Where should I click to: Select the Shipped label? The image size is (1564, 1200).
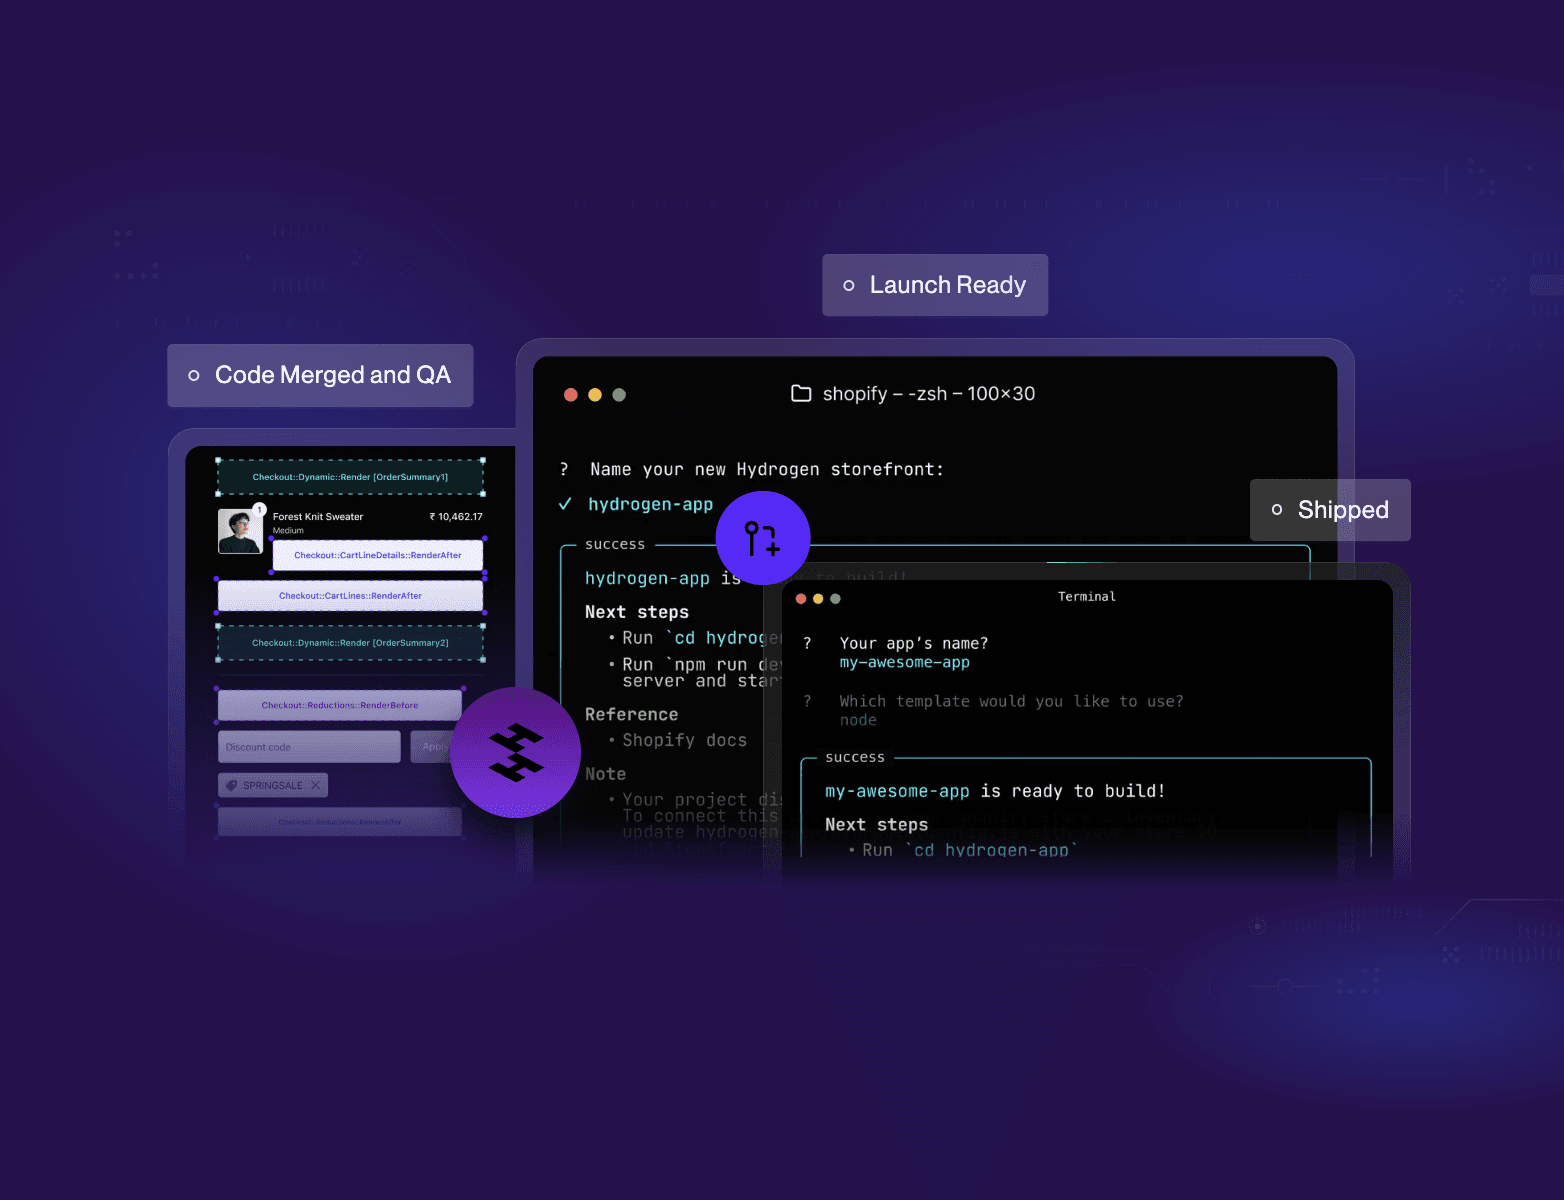1330,510
